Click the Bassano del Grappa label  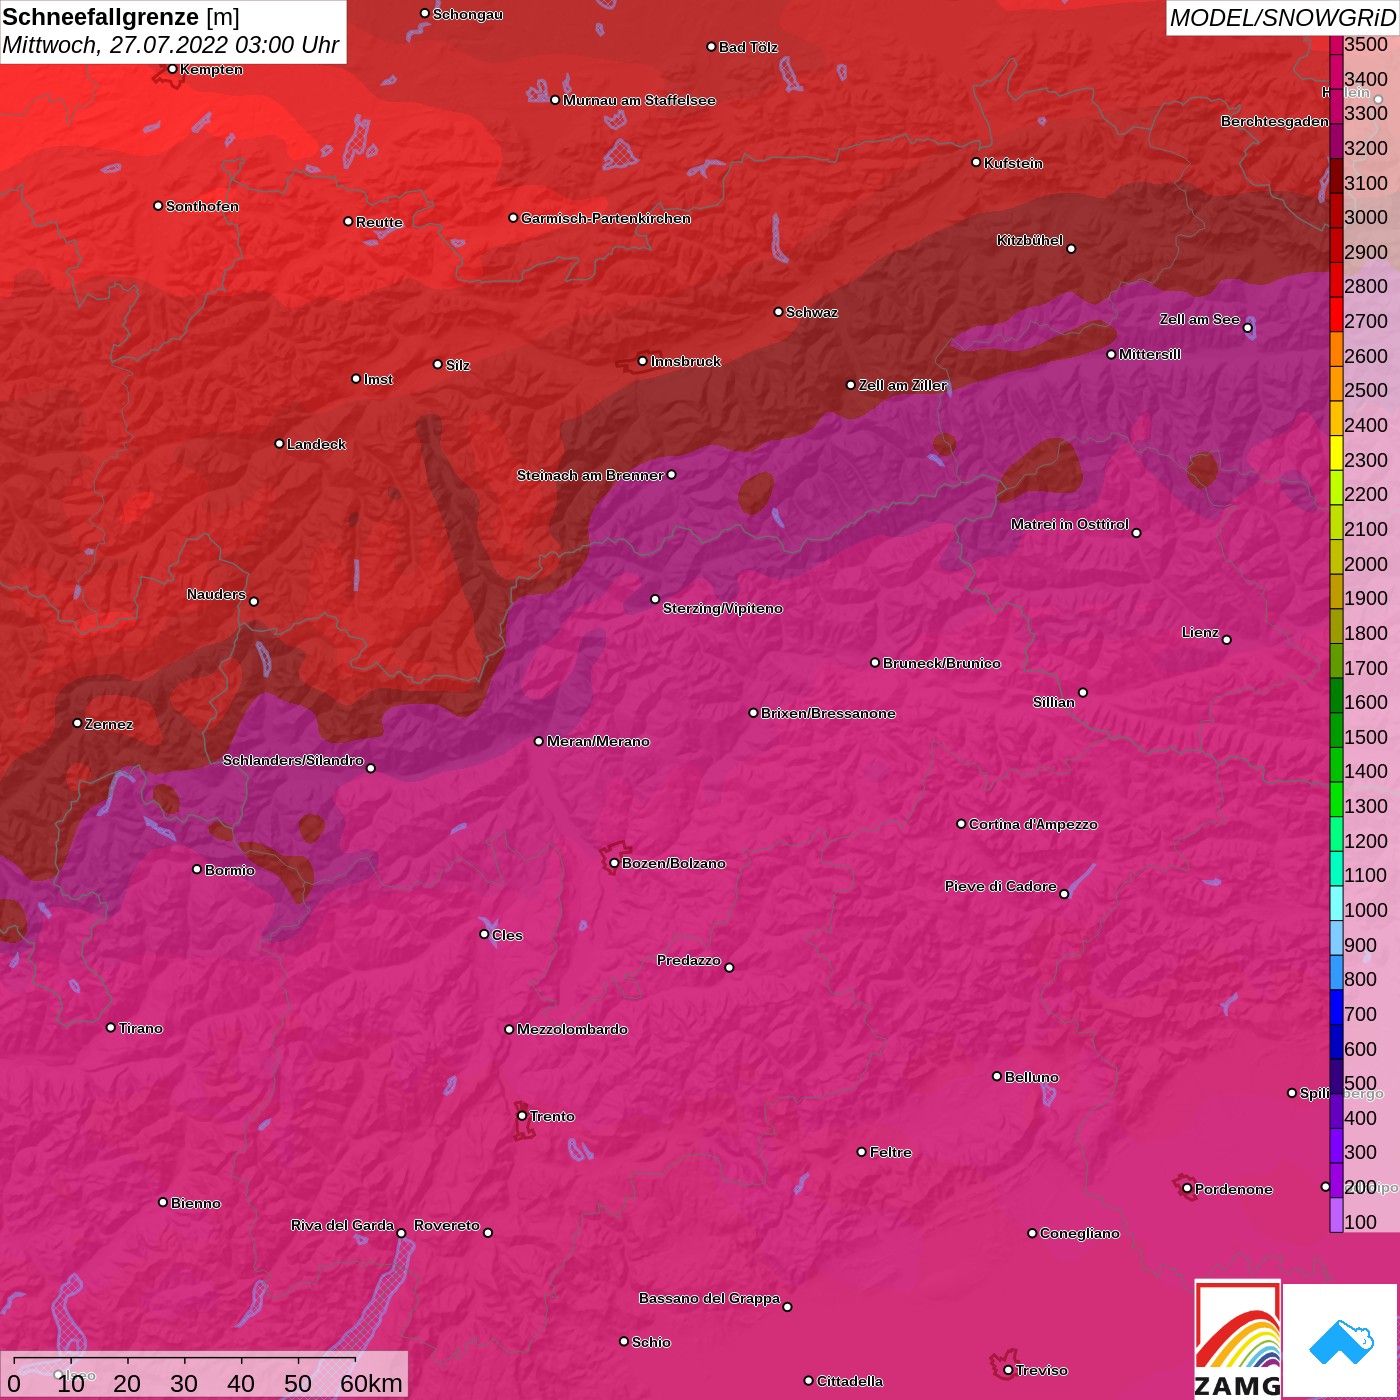709,1298
